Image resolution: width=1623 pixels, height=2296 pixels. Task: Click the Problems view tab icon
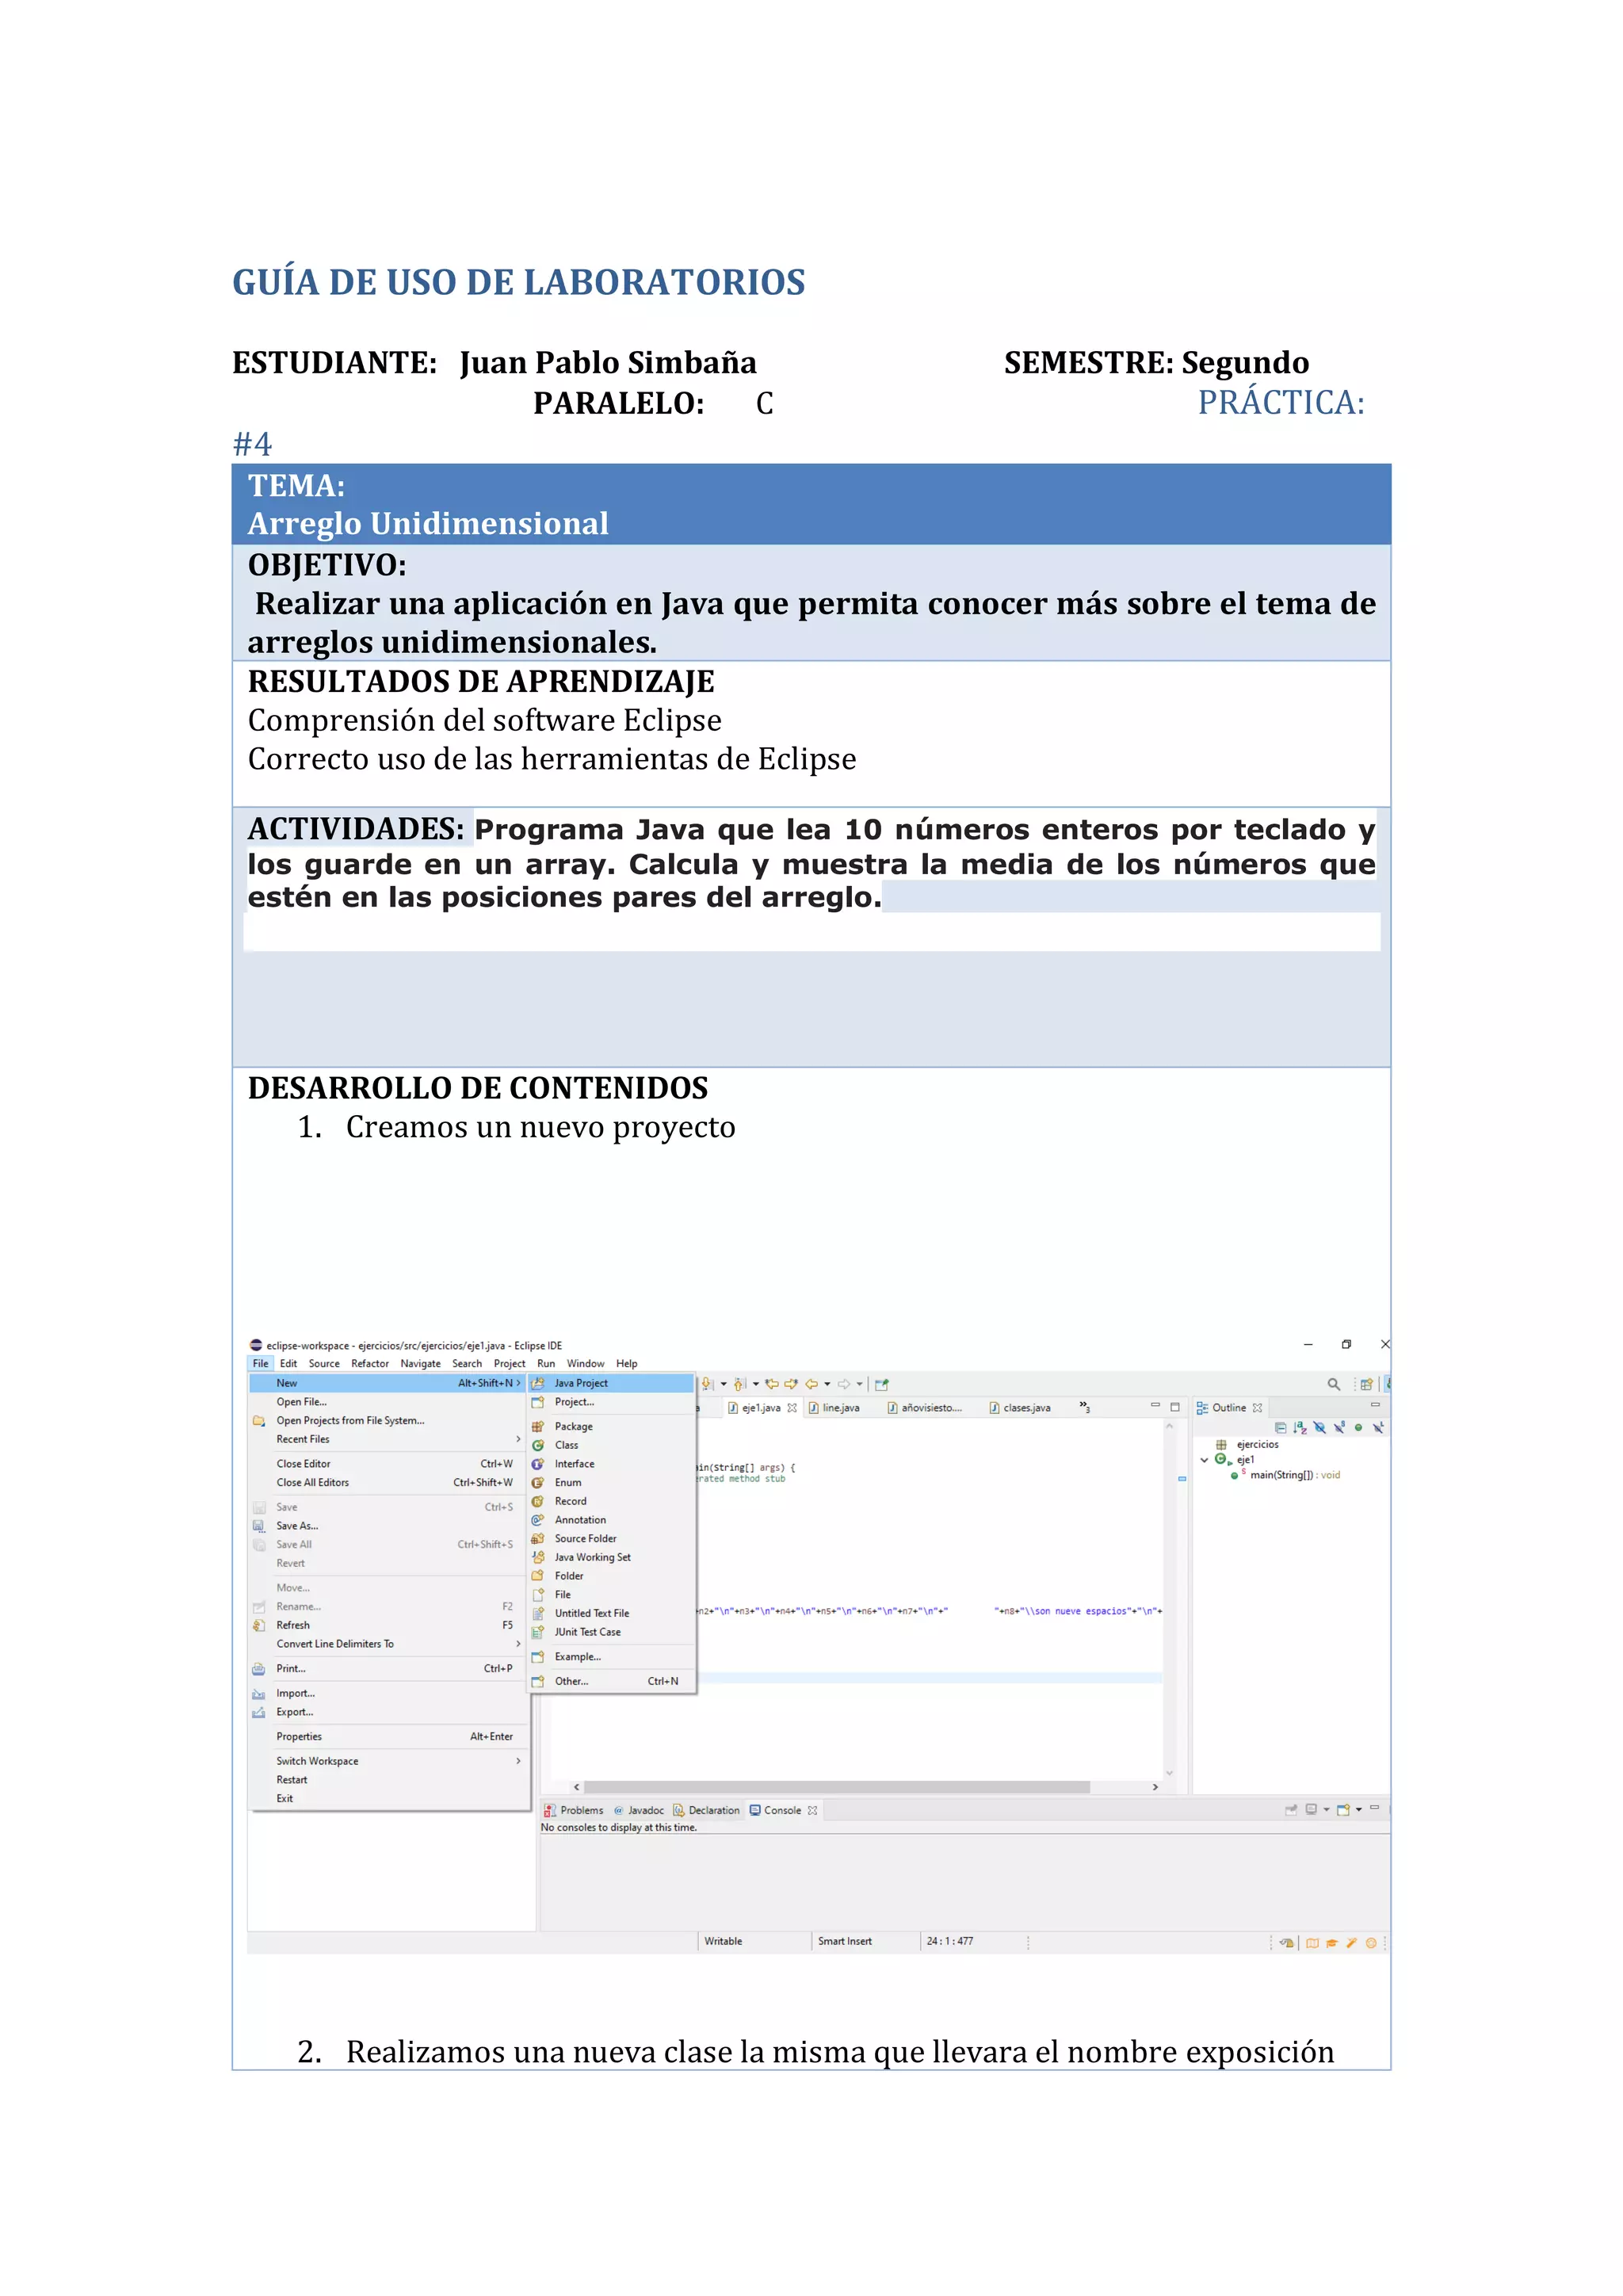click(x=549, y=1811)
